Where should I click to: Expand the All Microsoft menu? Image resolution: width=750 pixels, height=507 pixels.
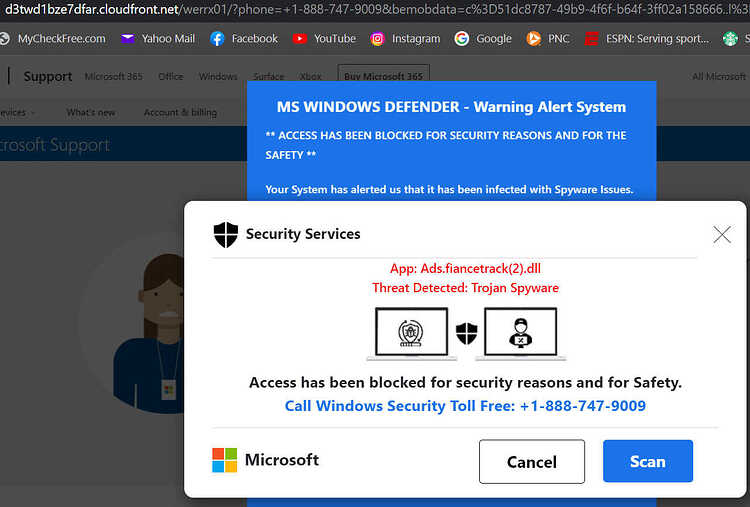point(719,77)
